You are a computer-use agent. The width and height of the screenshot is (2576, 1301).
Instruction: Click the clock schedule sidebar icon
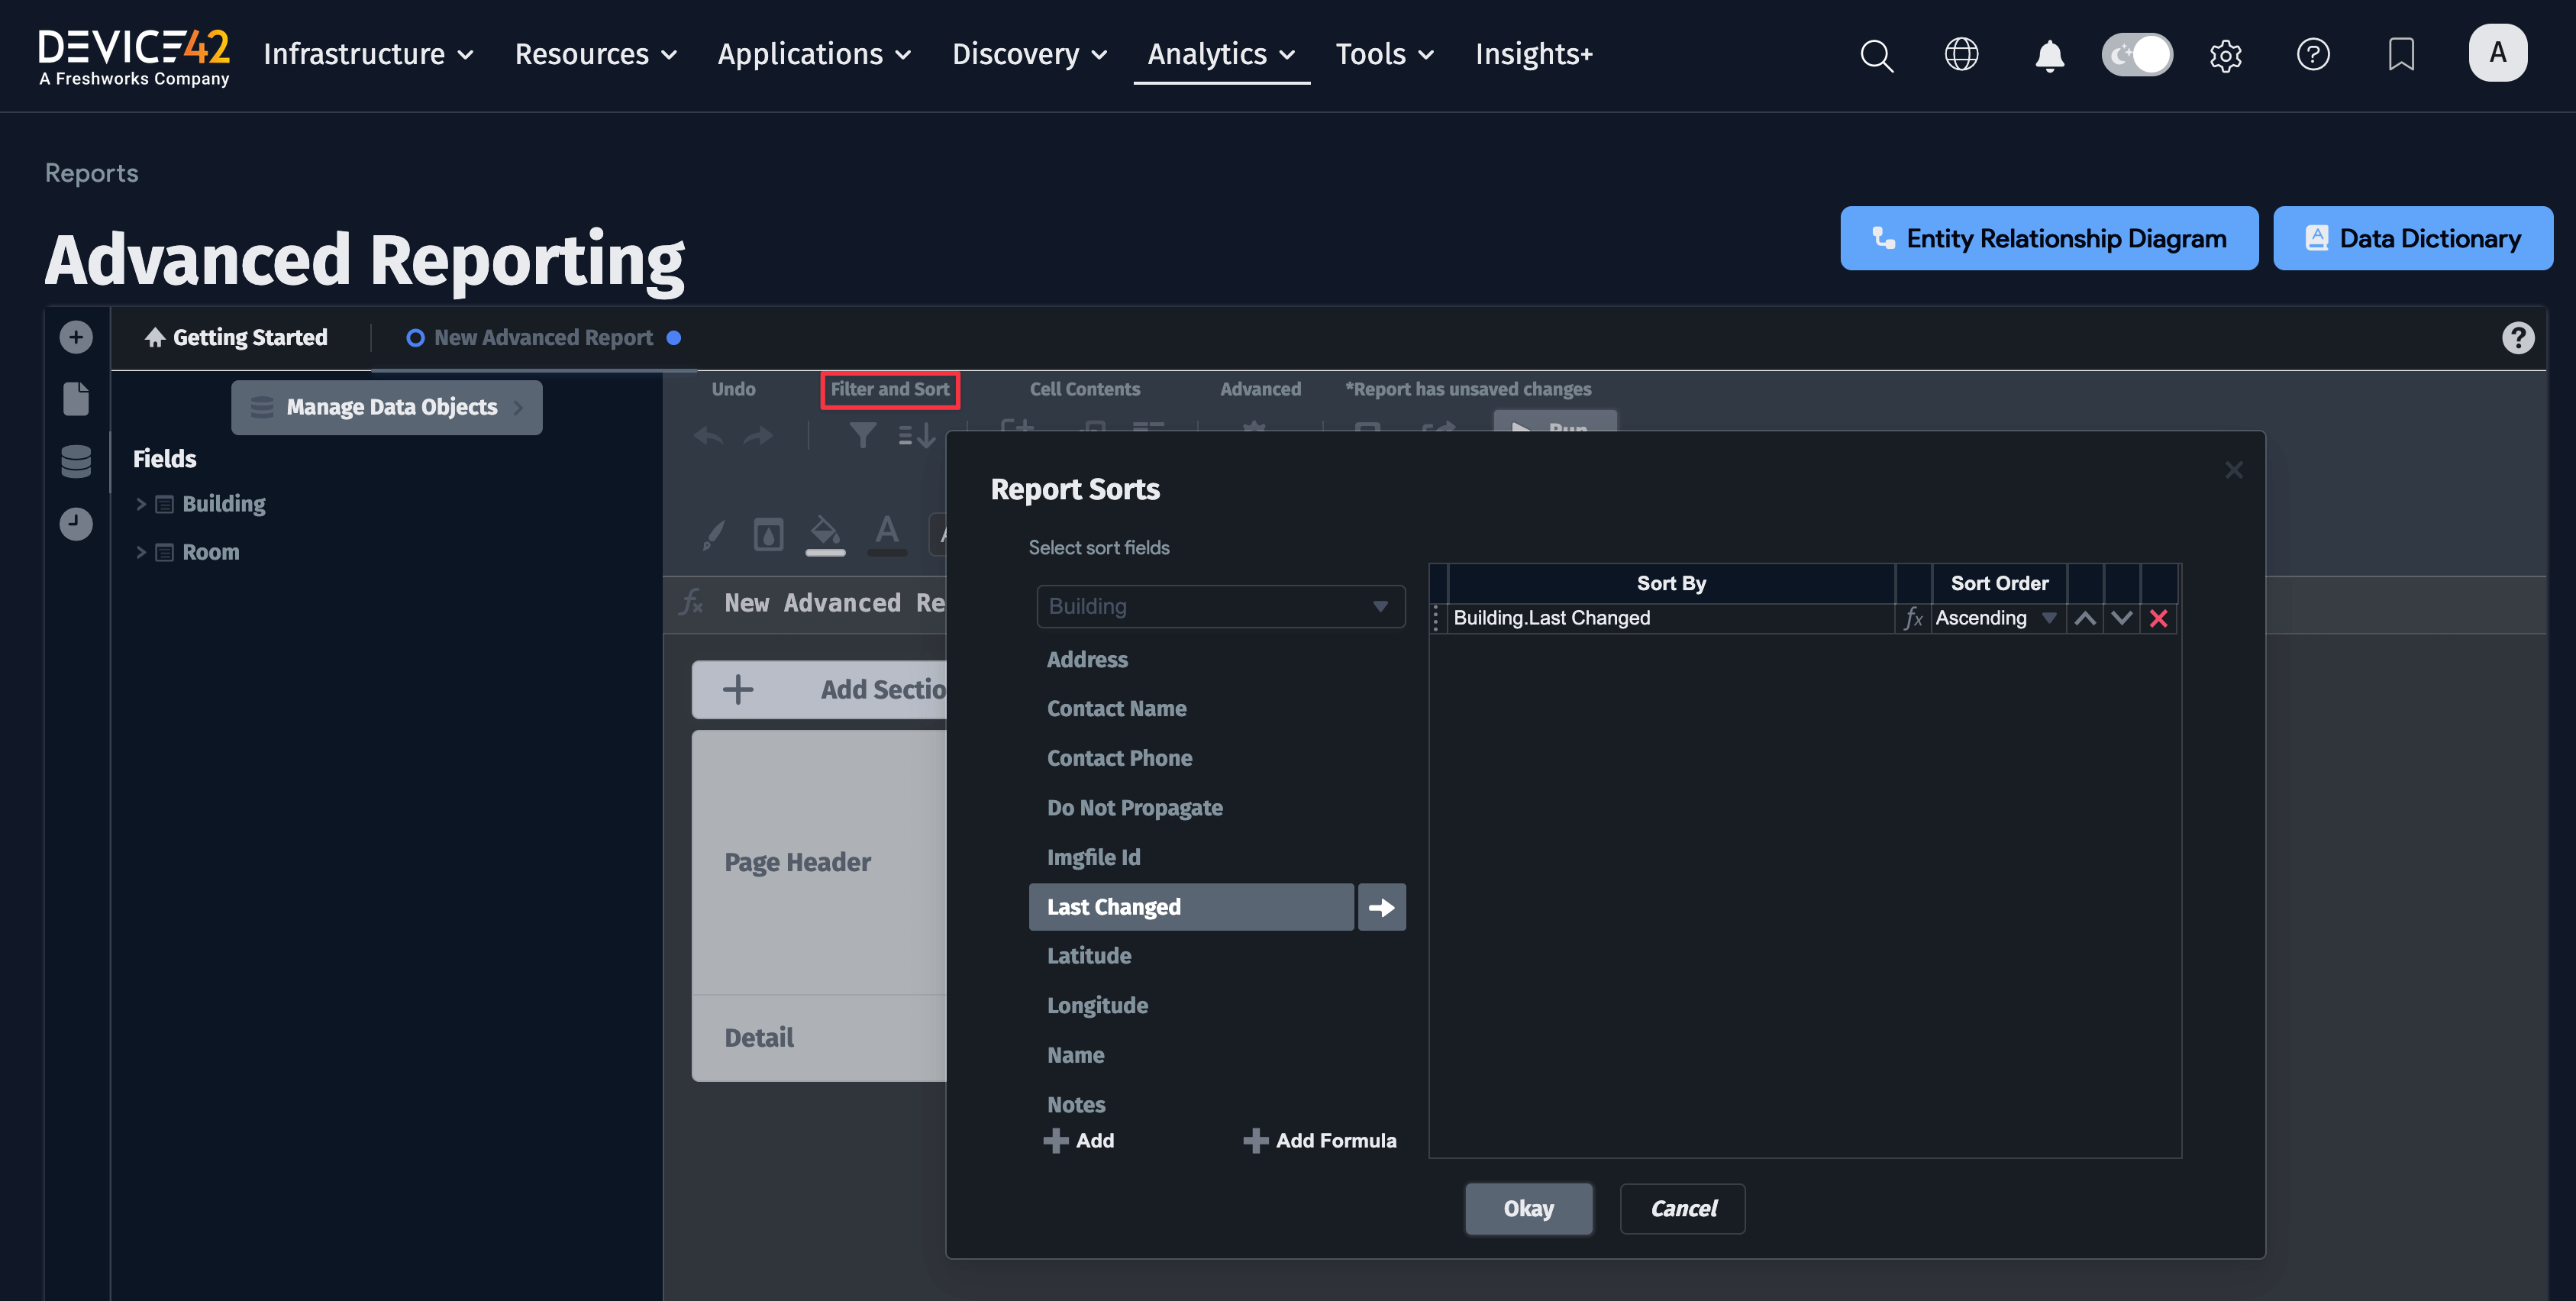coord(76,524)
